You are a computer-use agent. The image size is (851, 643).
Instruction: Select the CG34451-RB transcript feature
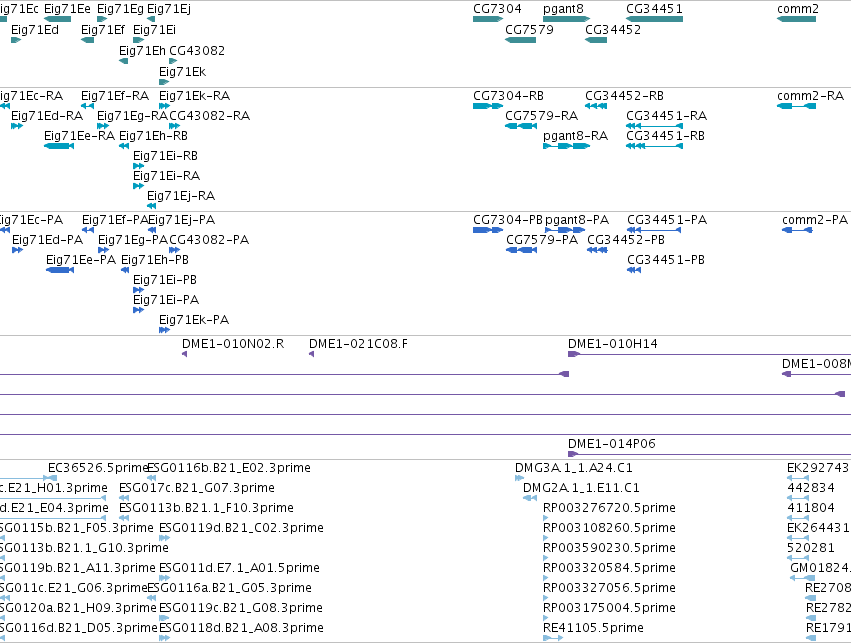click(x=655, y=146)
